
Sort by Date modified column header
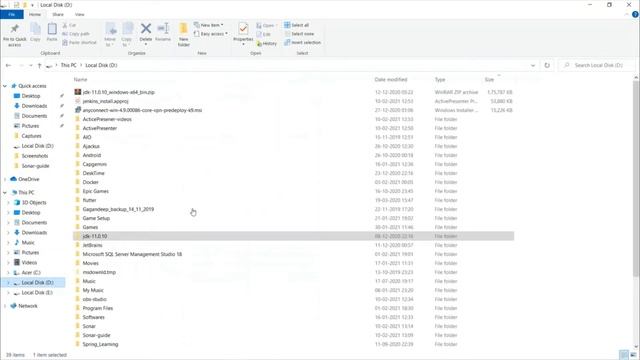click(x=391, y=80)
